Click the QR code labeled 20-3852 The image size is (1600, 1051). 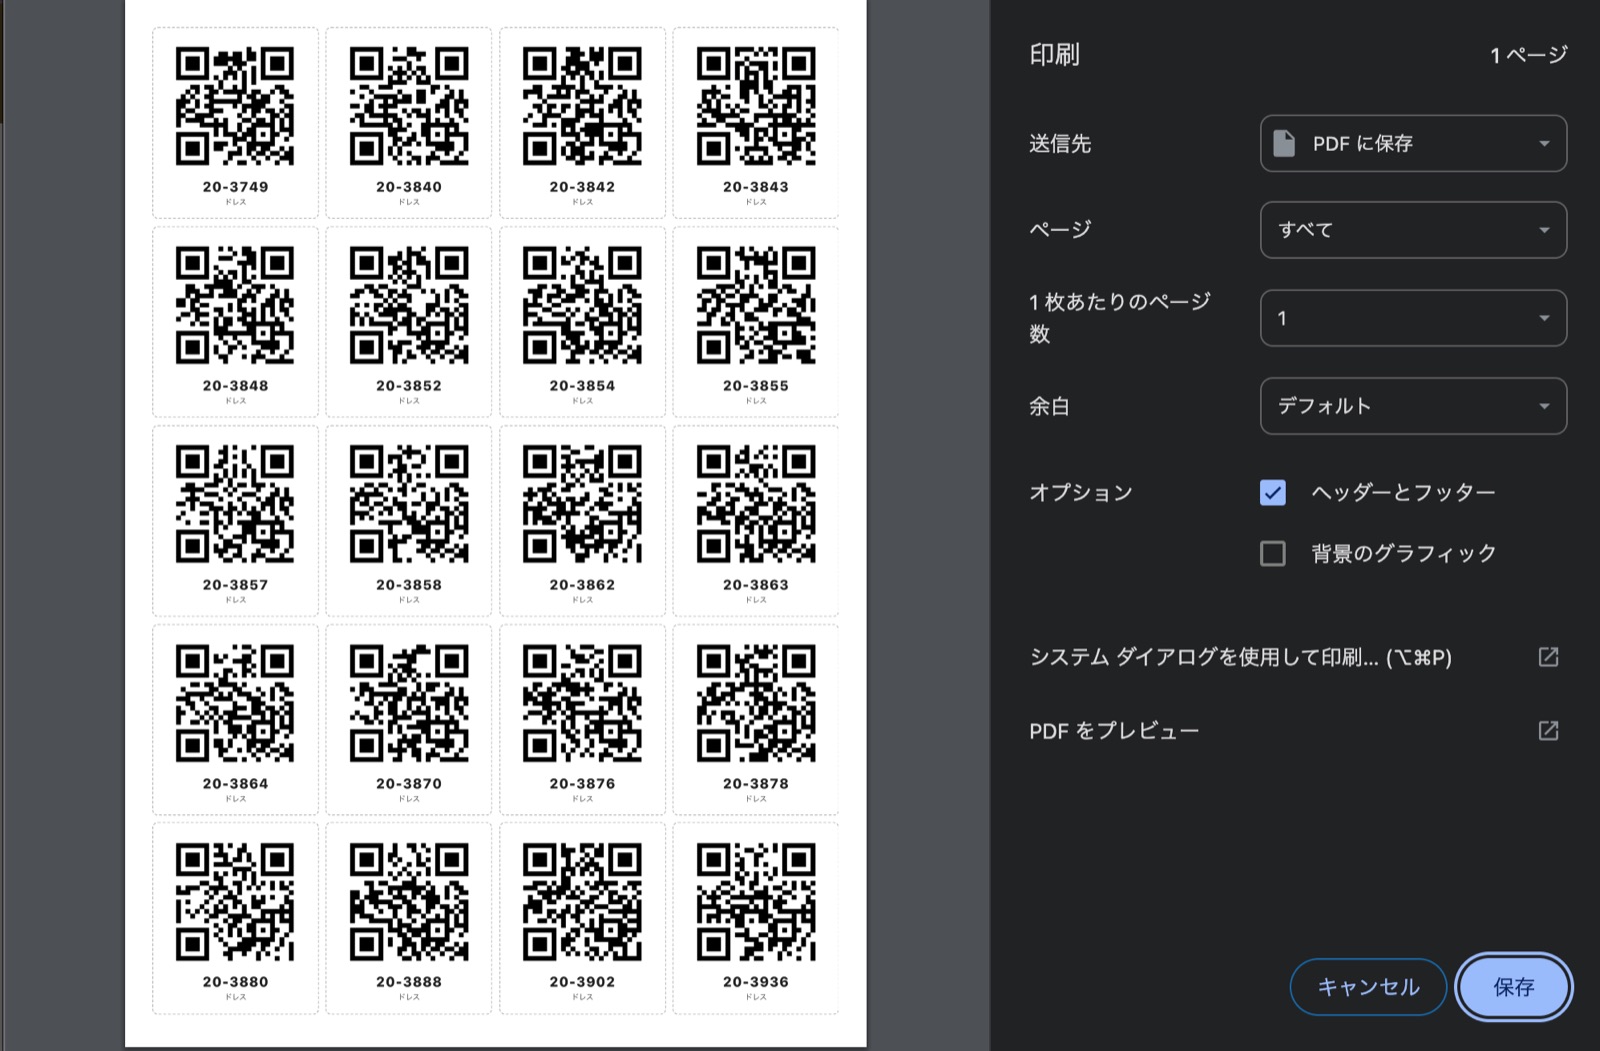(x=409, y=305)
